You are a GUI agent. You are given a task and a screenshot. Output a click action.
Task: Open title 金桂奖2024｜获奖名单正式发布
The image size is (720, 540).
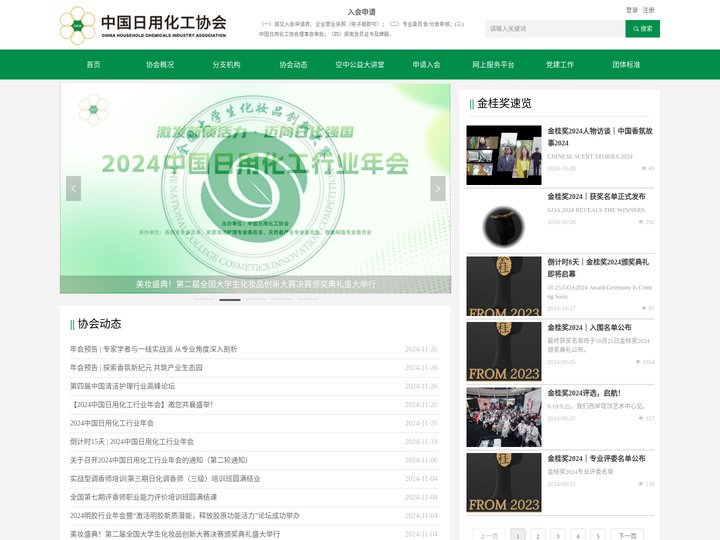click(x=596, y=197)
